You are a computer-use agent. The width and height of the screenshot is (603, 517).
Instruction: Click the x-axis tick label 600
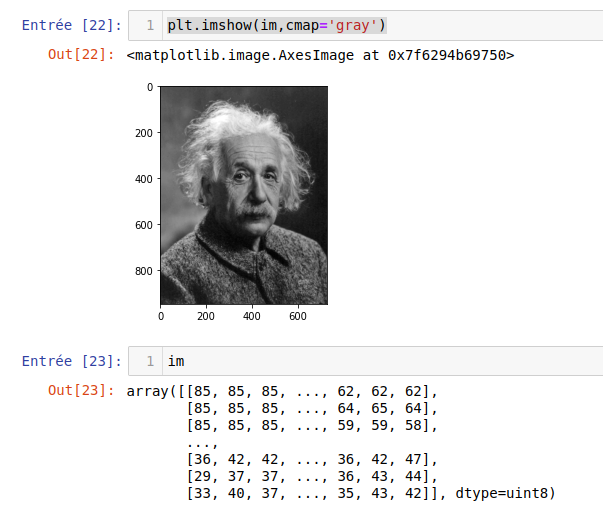(x=297, y=316)
